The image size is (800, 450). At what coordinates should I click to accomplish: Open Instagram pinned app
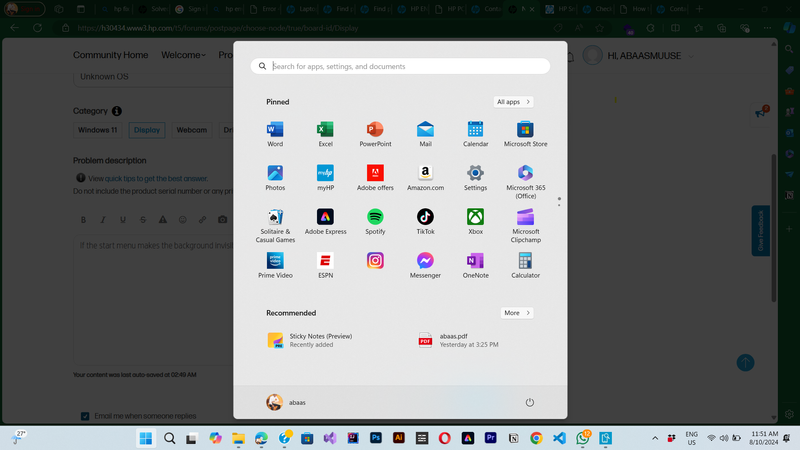tap(375, 261)
